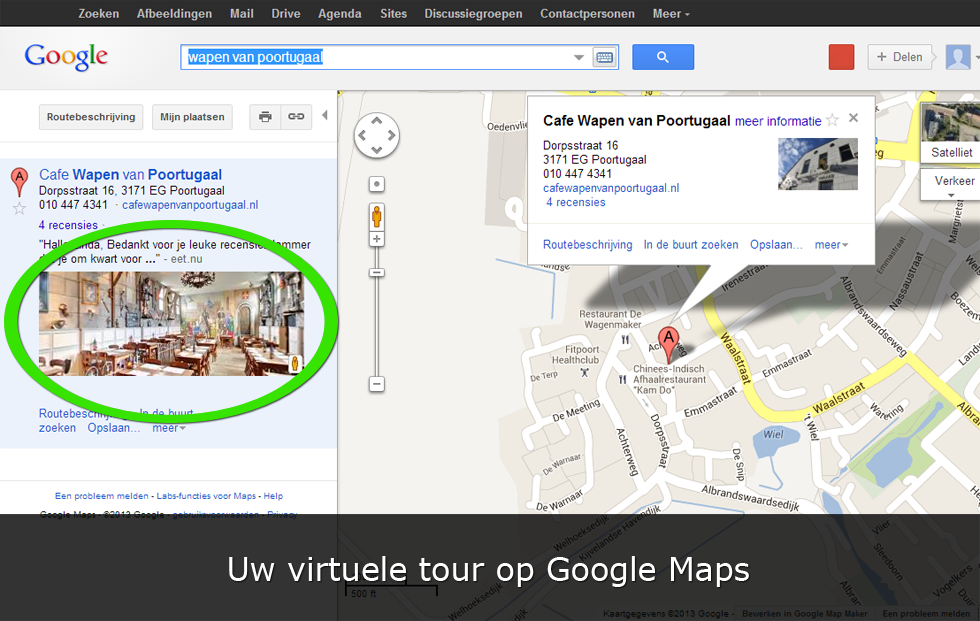Click the 'my location' button on map
This screenshot has height=621, width=980.
pyautogui.click(x=376, y=184)
